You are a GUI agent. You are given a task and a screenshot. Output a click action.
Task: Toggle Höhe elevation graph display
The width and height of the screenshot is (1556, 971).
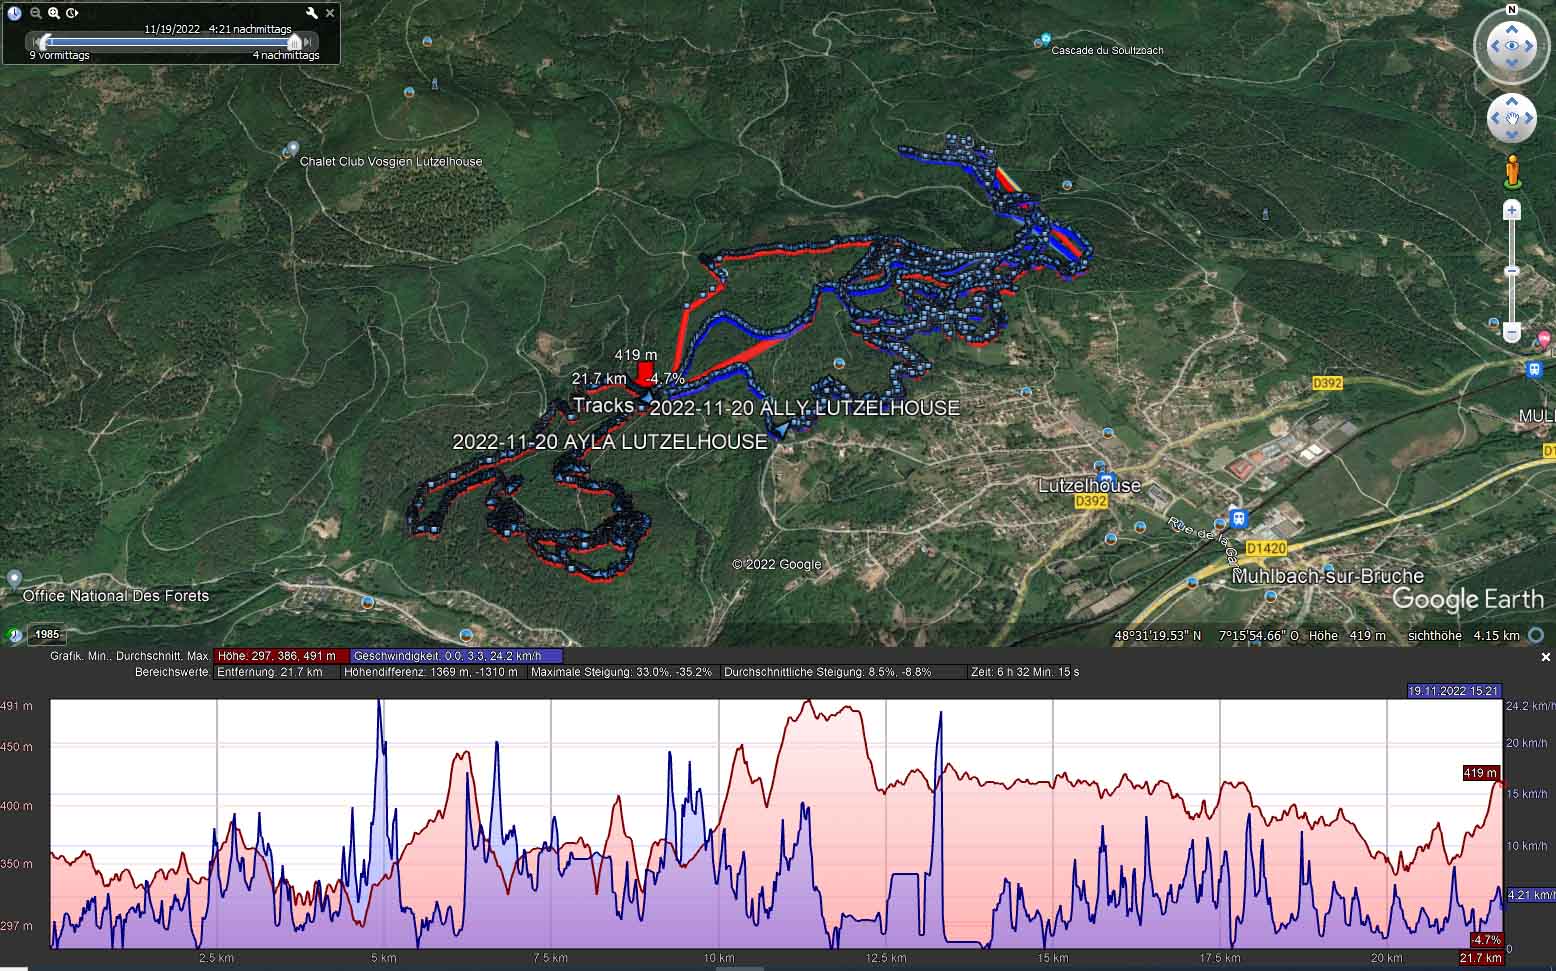tap(277, 656)
